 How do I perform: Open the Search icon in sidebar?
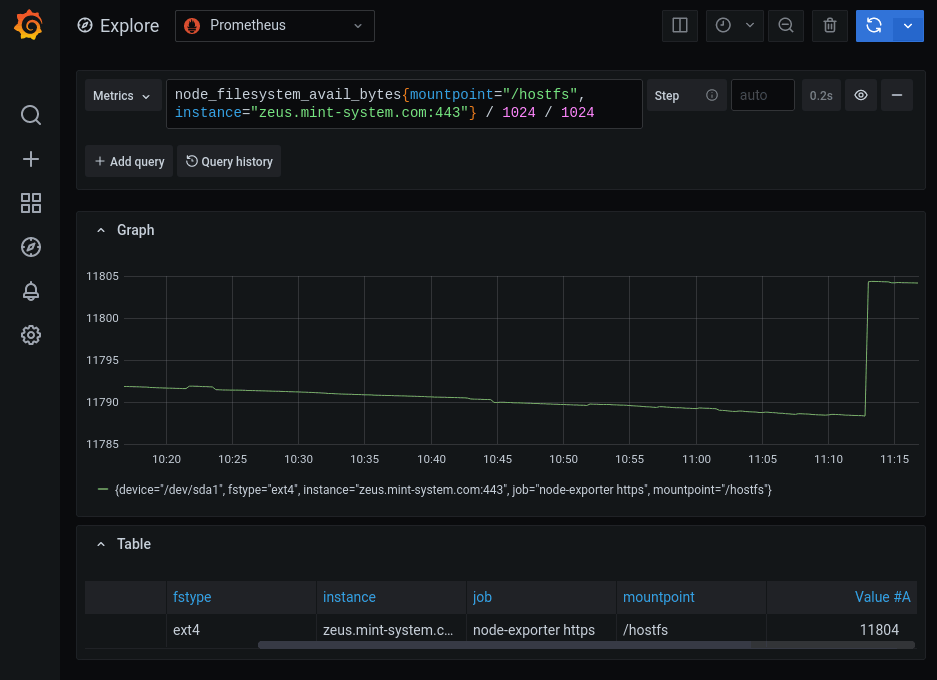[x=31, y=115]
